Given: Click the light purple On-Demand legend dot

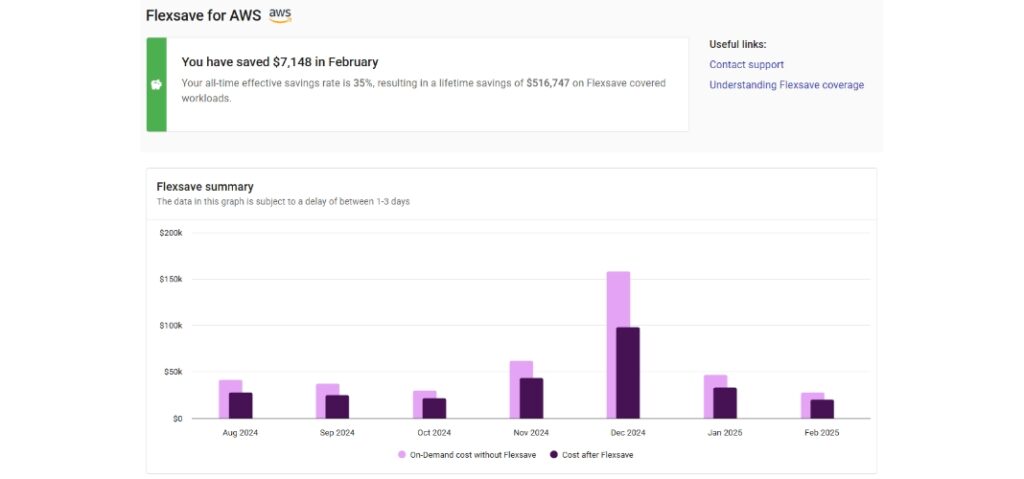Looking at the screenshot, I should [x=402, y=455].
